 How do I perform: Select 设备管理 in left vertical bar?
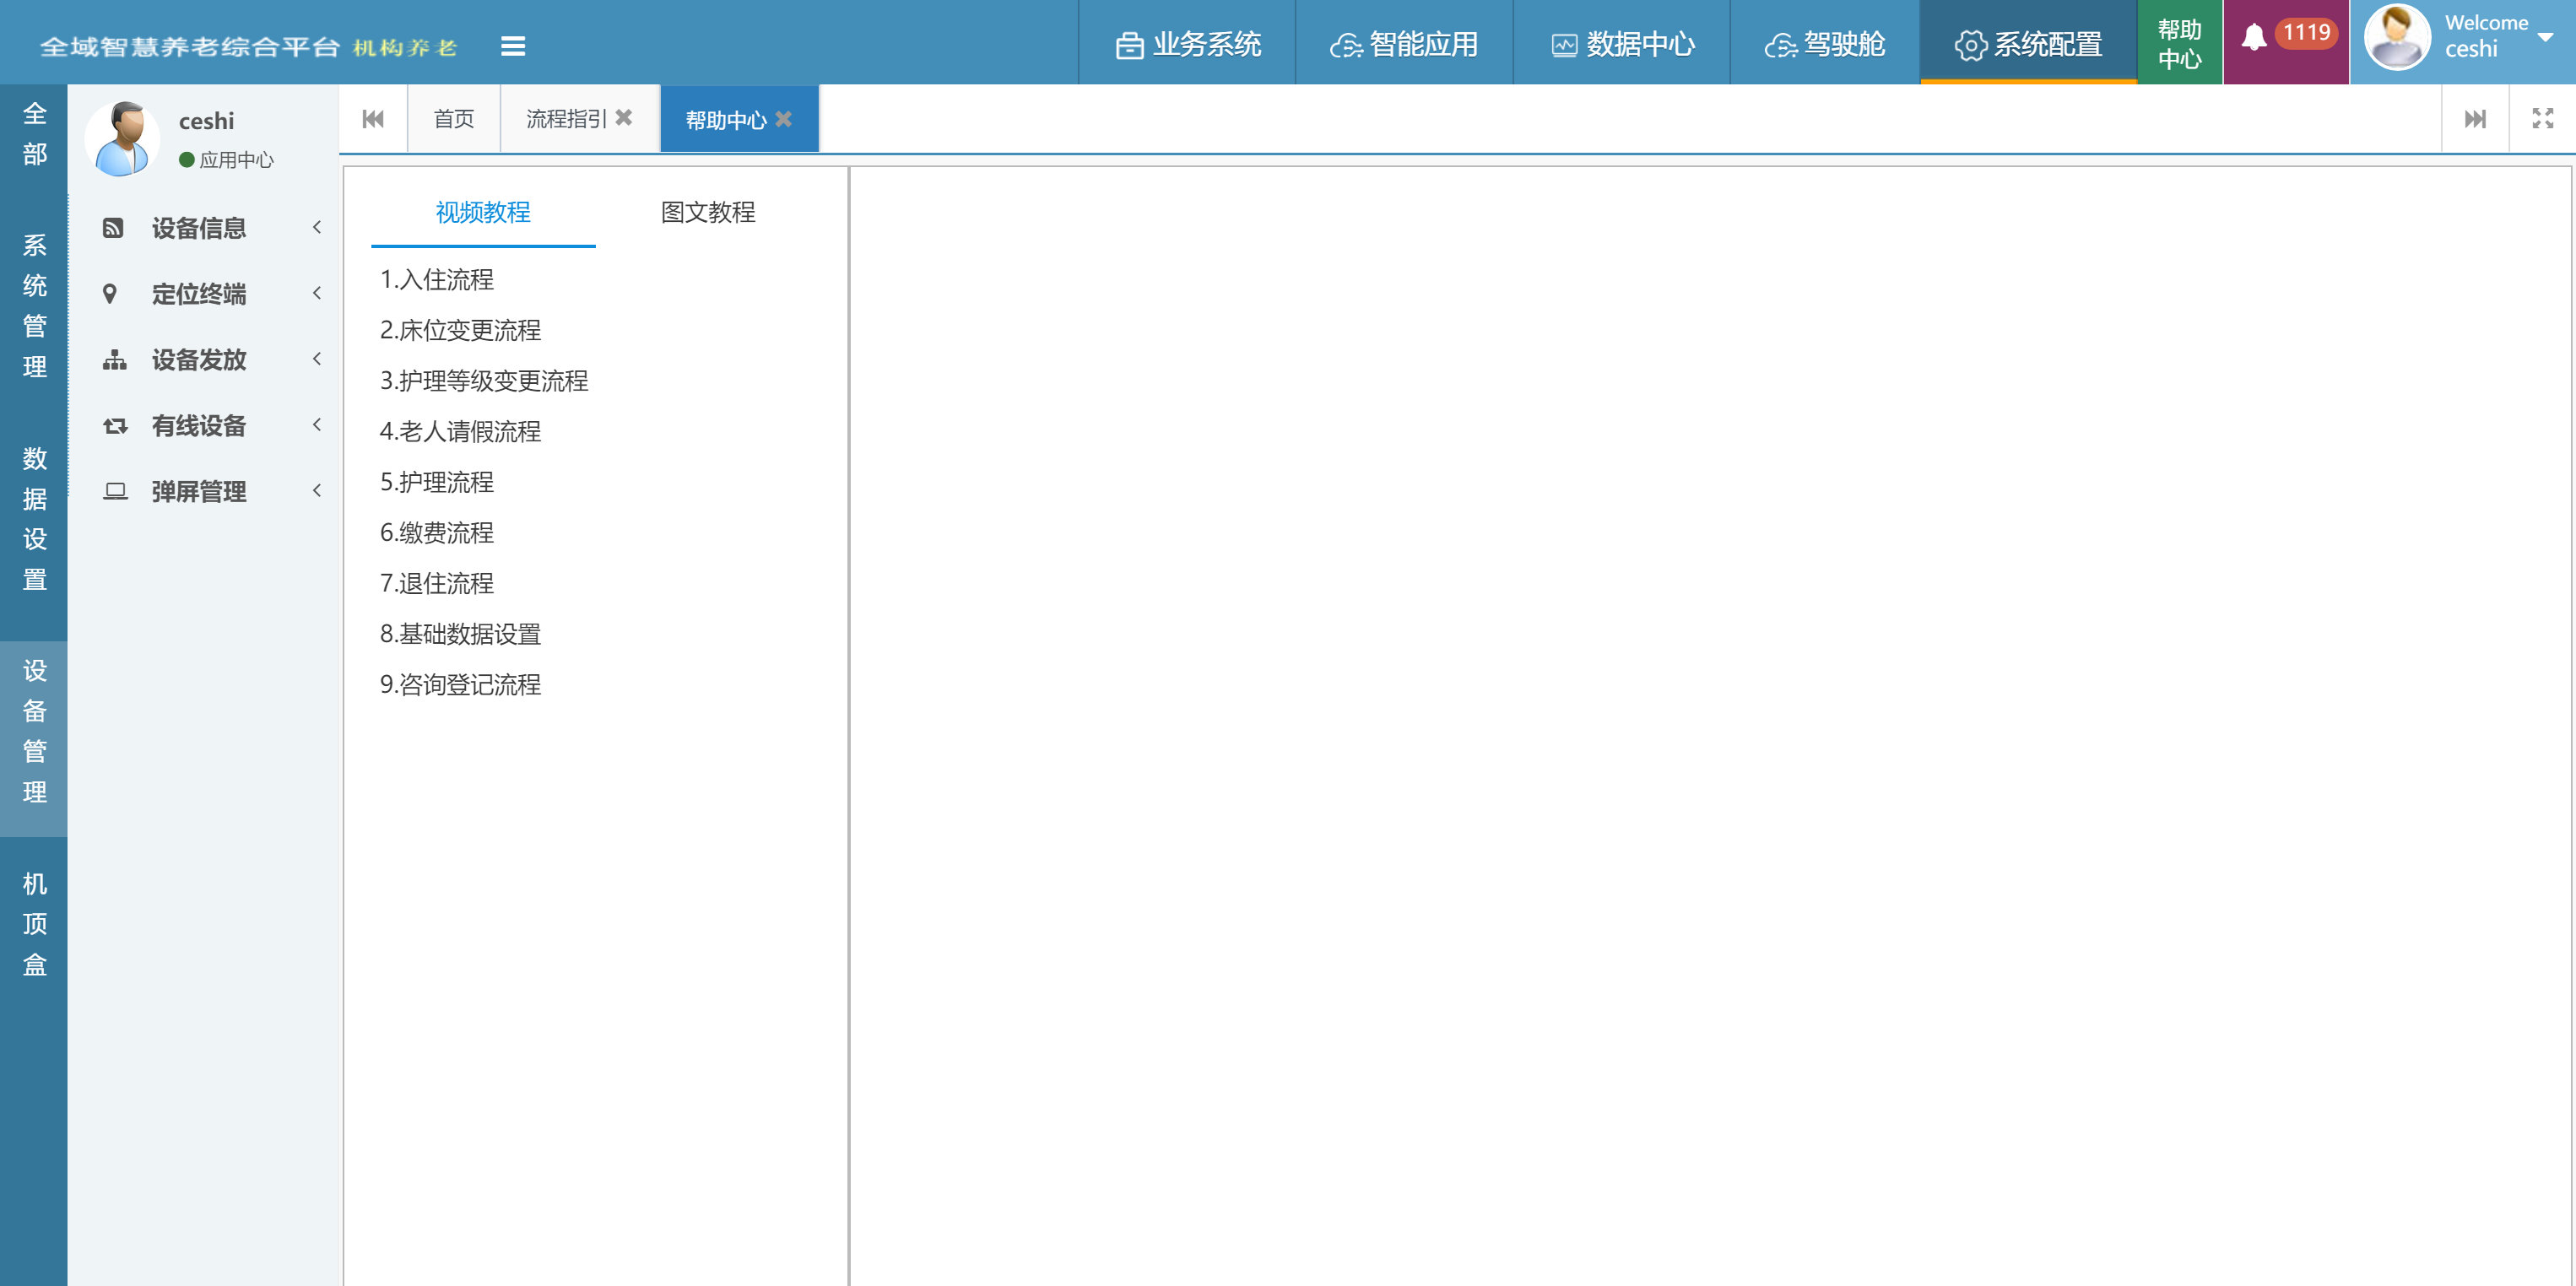coord(34,740)
